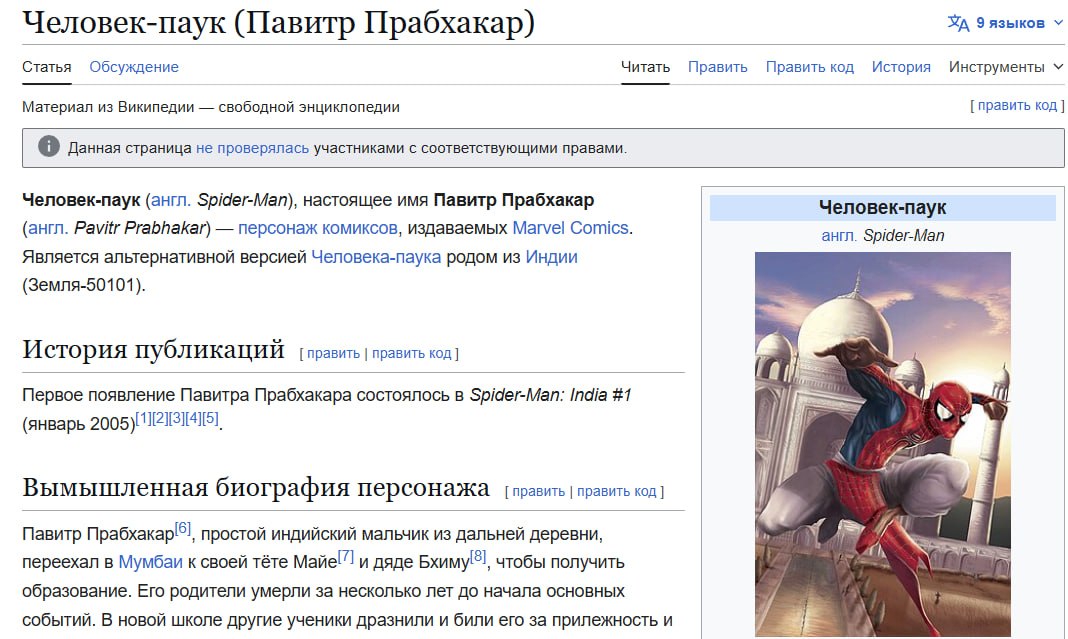Open the Spider-Man India infobox image
Screen dimensions: 1068x639
pyautogui.click(x=883, y=444)
